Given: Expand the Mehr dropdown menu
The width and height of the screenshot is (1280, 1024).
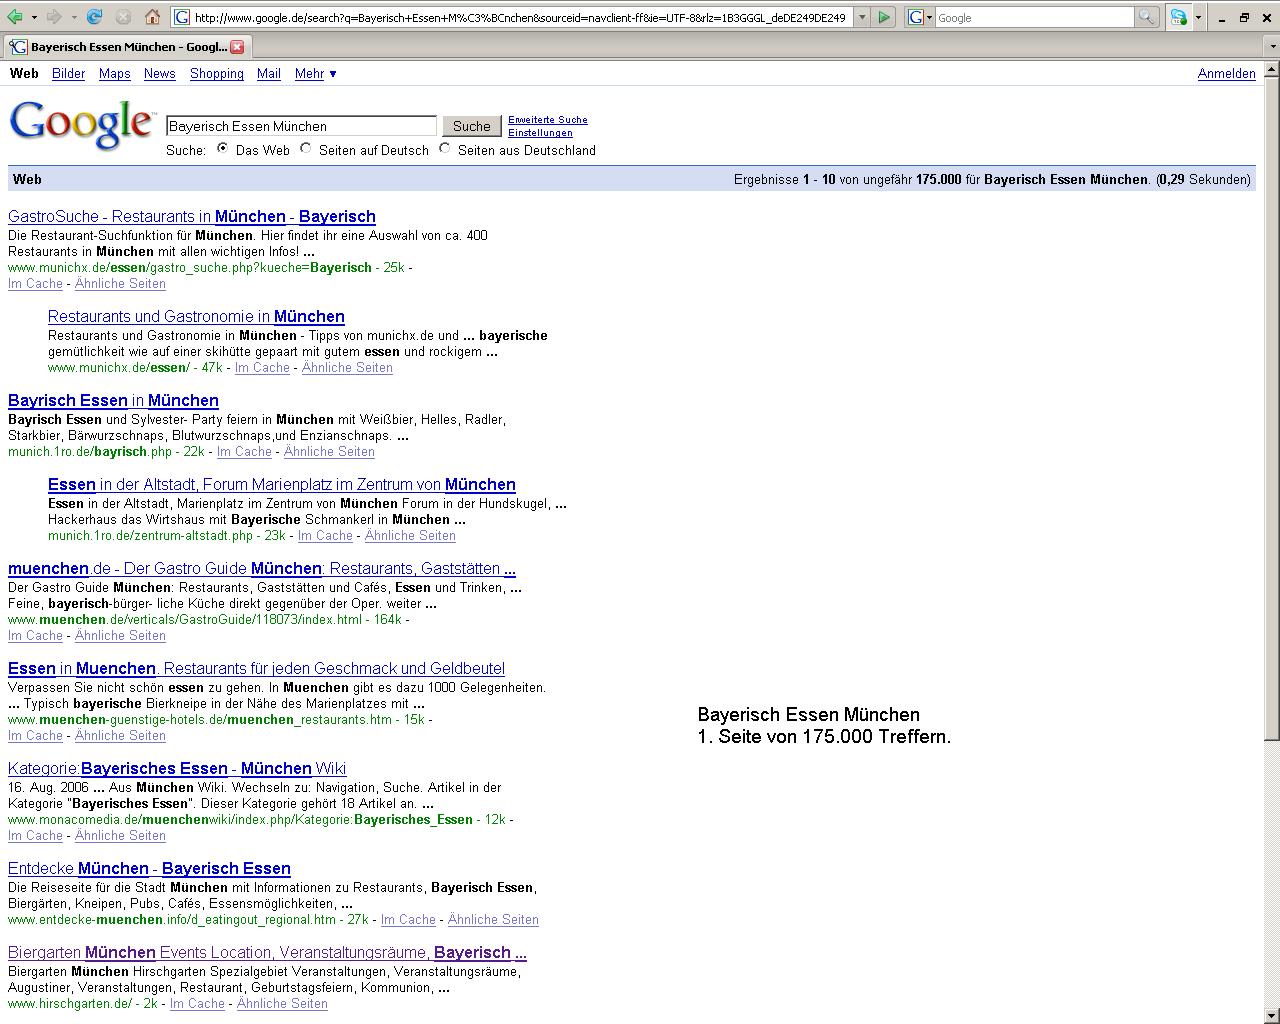Looking at the screenshot, I should (315, 74).
